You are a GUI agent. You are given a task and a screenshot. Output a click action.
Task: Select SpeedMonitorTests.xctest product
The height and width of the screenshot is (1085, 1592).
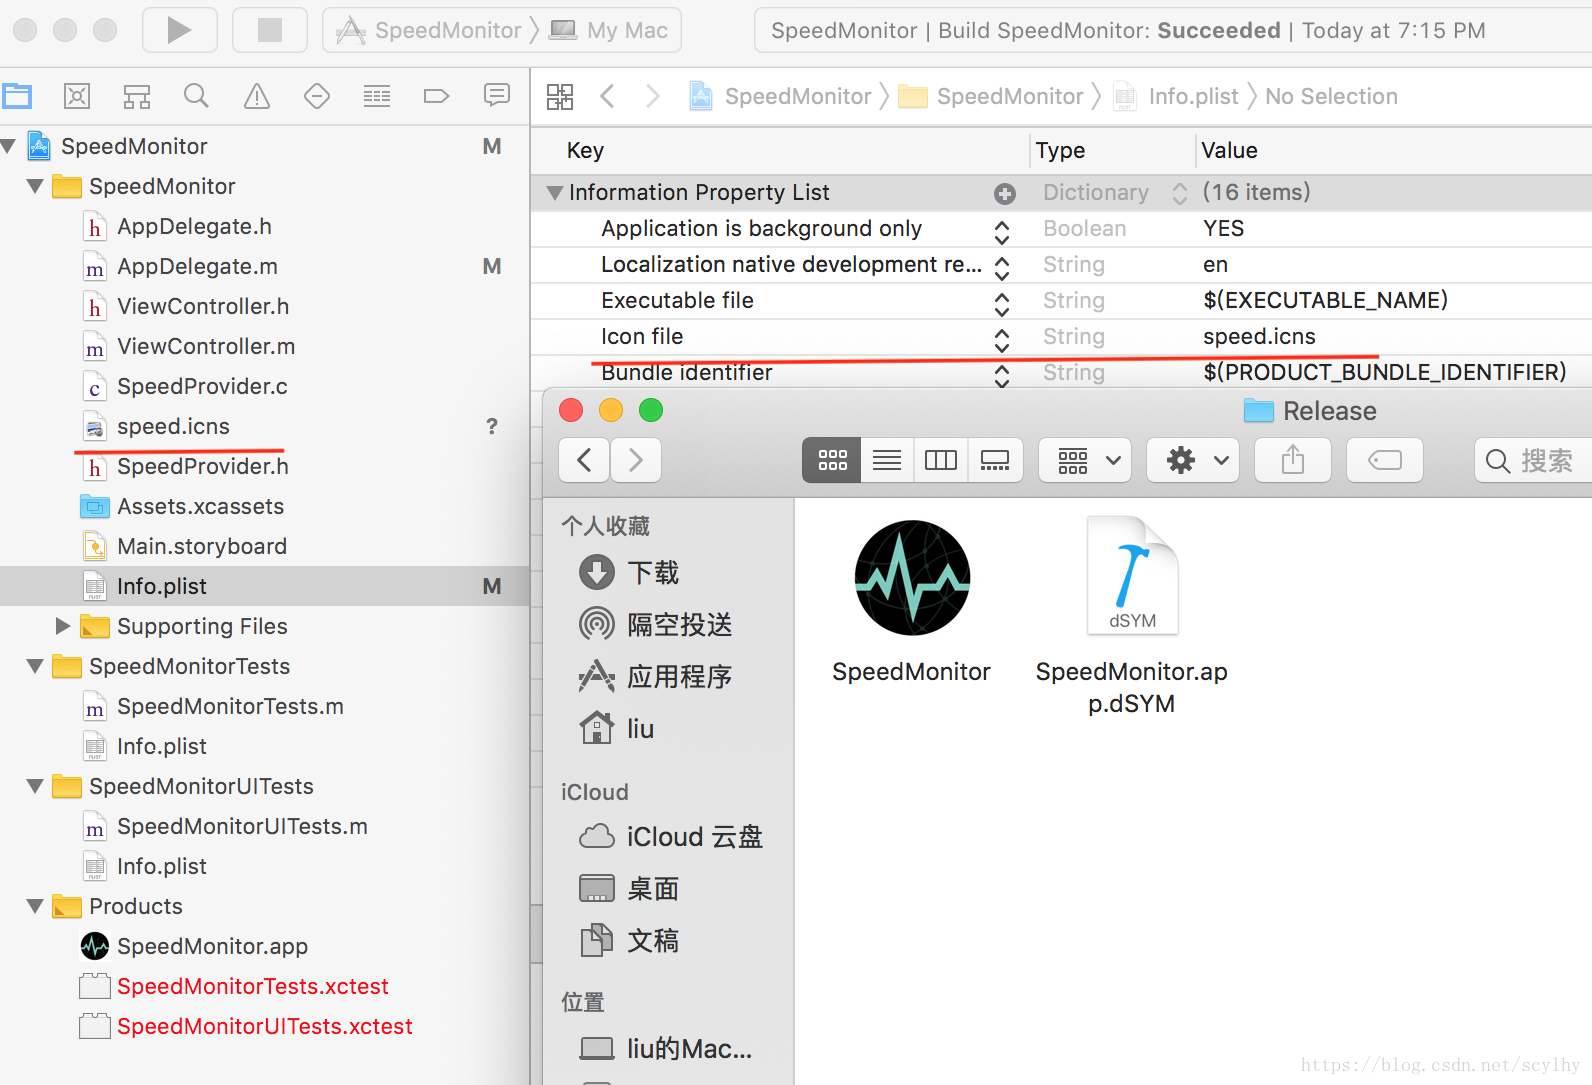(253, 987)
